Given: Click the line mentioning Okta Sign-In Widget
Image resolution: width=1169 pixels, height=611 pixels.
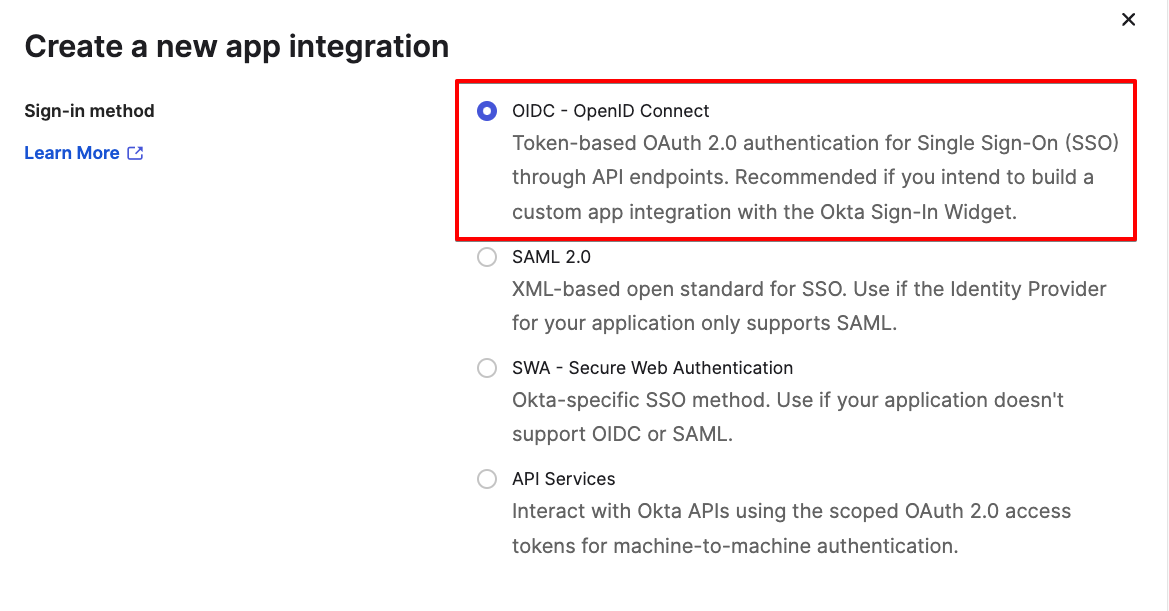Looking at the screenshot, I should click(764, 212).
